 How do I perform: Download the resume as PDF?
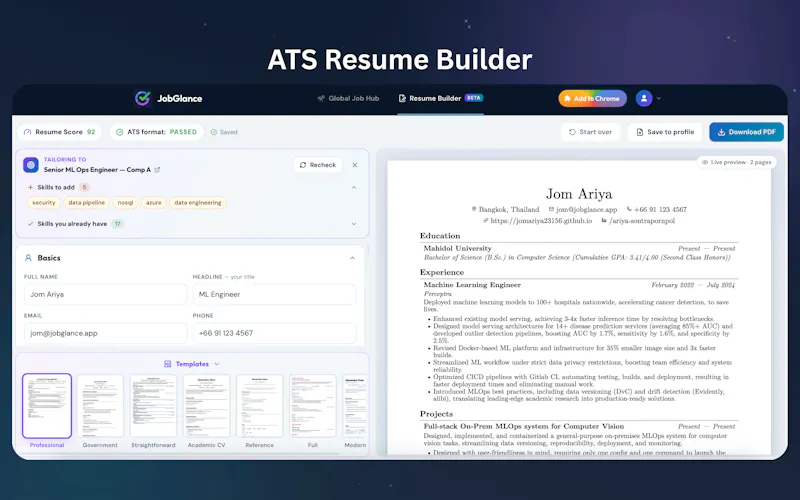tap(746, 132)
